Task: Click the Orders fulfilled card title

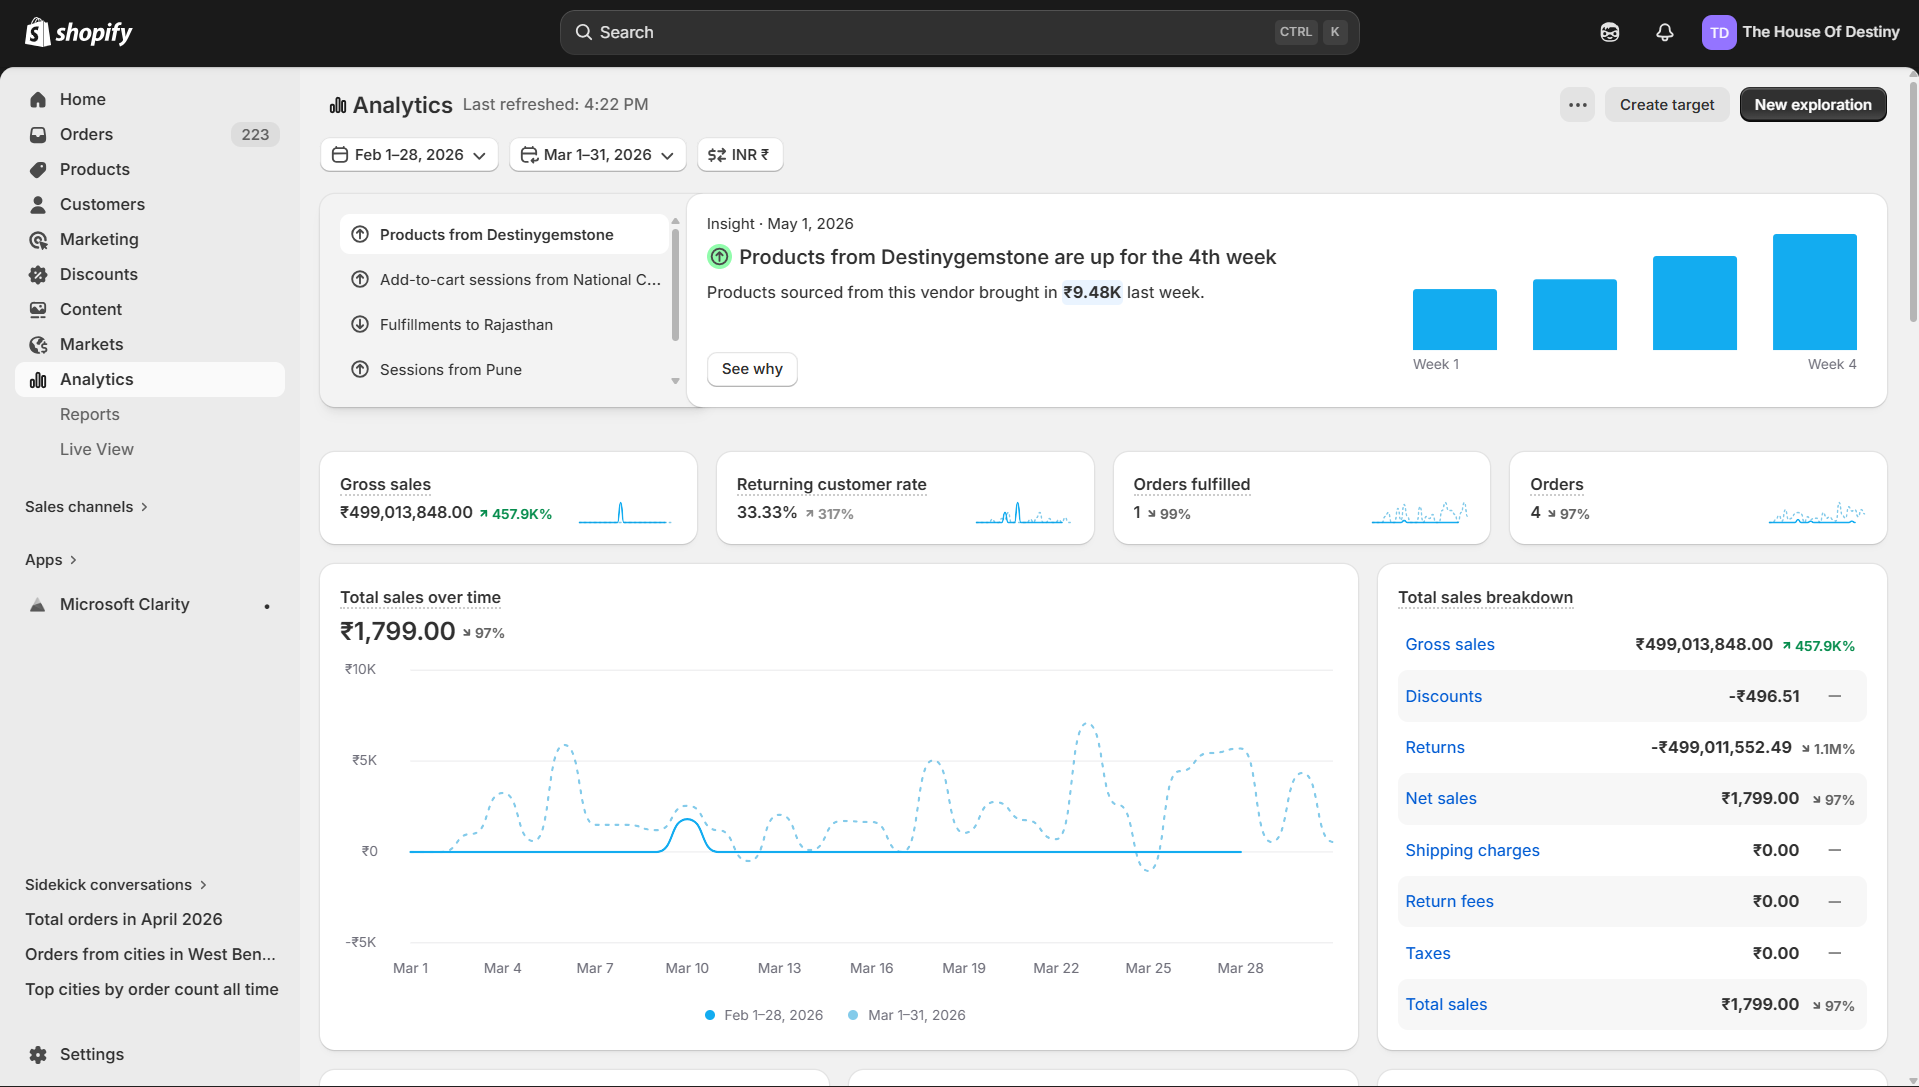Action: pos(1191,484)
